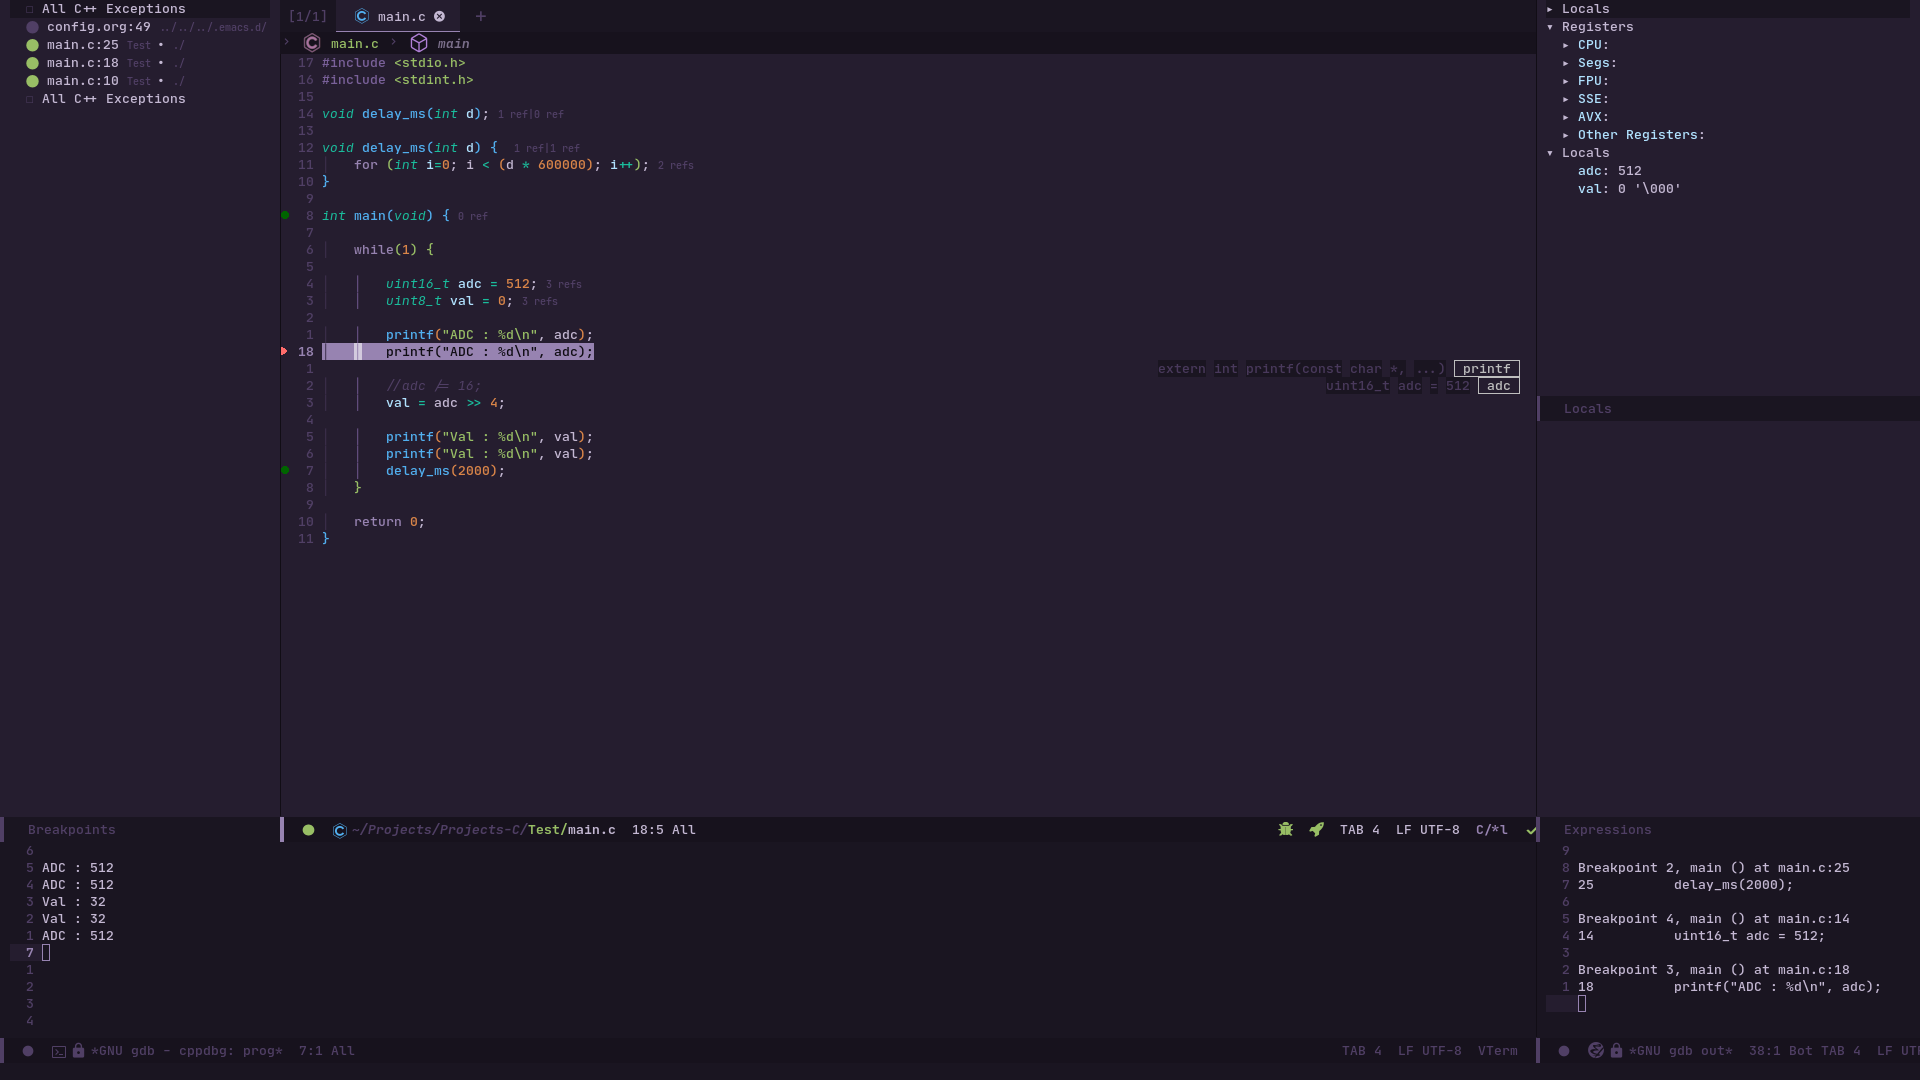Click the adc sideline box
The height and width of the screenshot is (1080, 1920).
[x=1499, y=386]
